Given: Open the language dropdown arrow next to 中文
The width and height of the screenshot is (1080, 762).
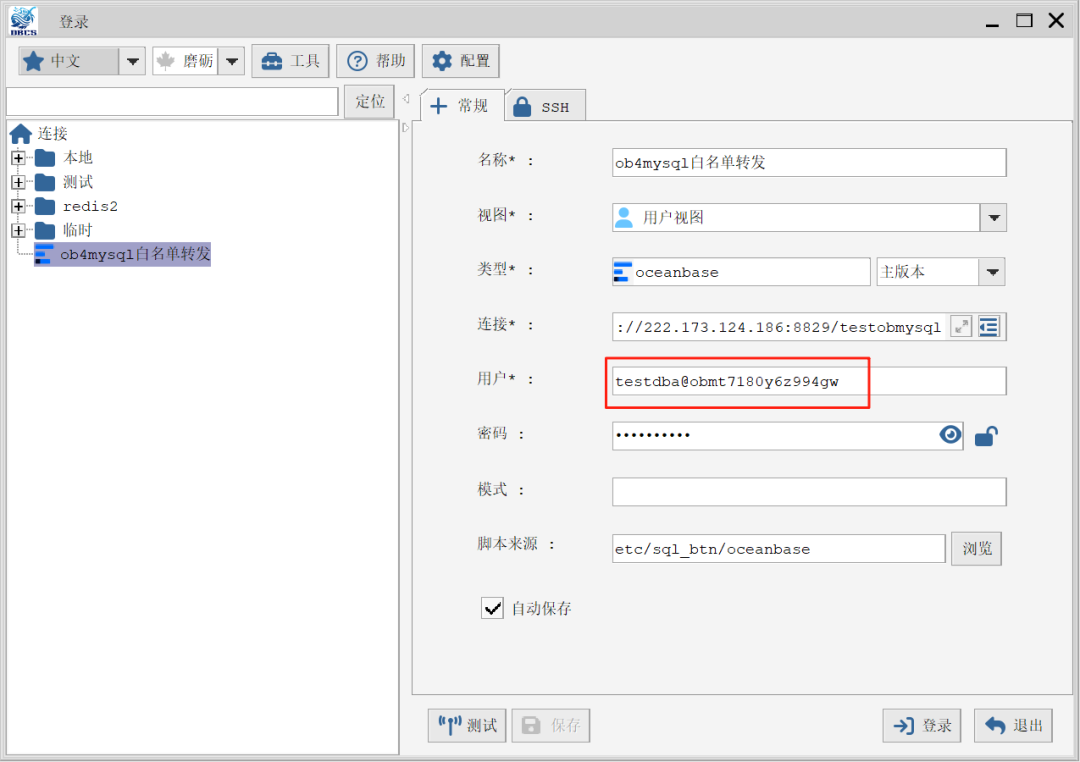Looking at the screenshot, I should coord(132,61).
